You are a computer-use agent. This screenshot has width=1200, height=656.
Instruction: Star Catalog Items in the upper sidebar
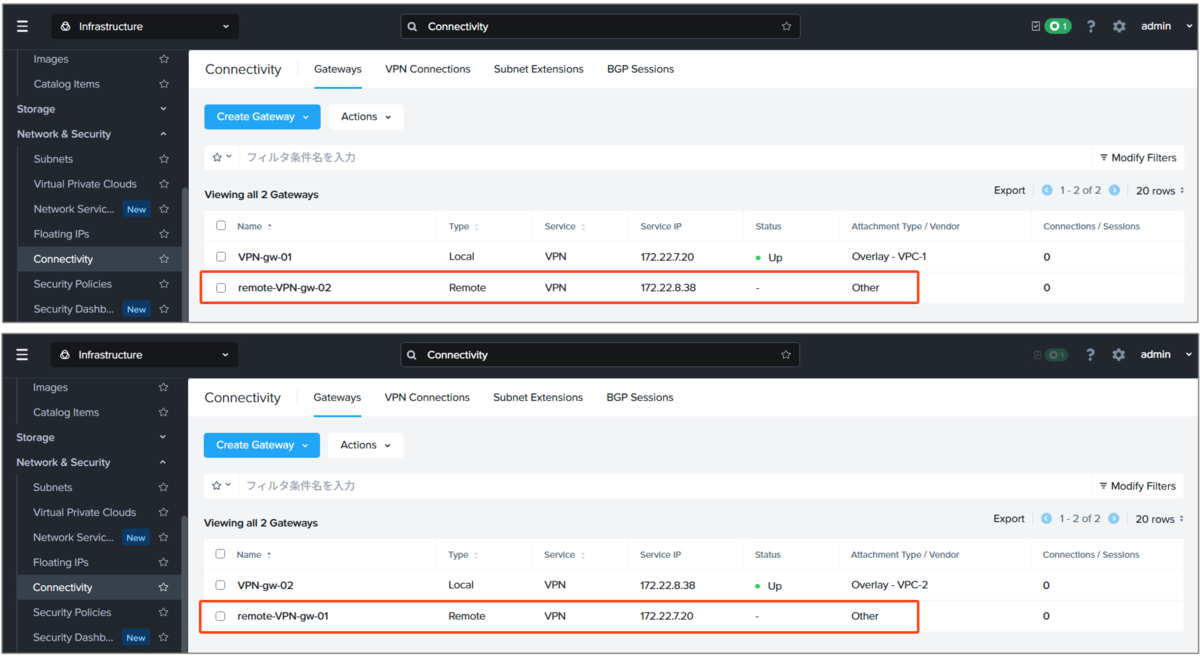coord(164,84)
